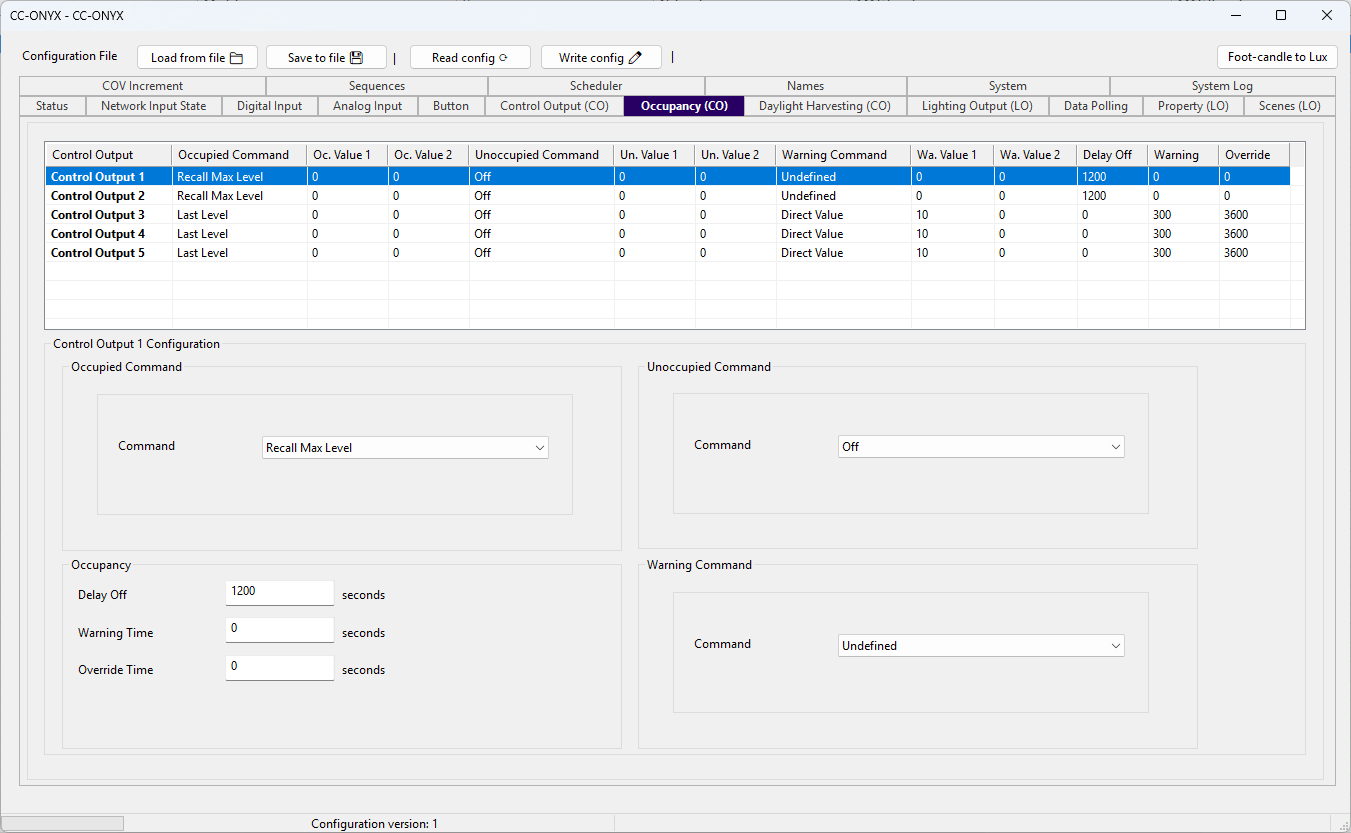The width and height of the screenshot is (1351, 833).
Task: Switch to Scenes (LO) tab
Action: (1289, 106)
